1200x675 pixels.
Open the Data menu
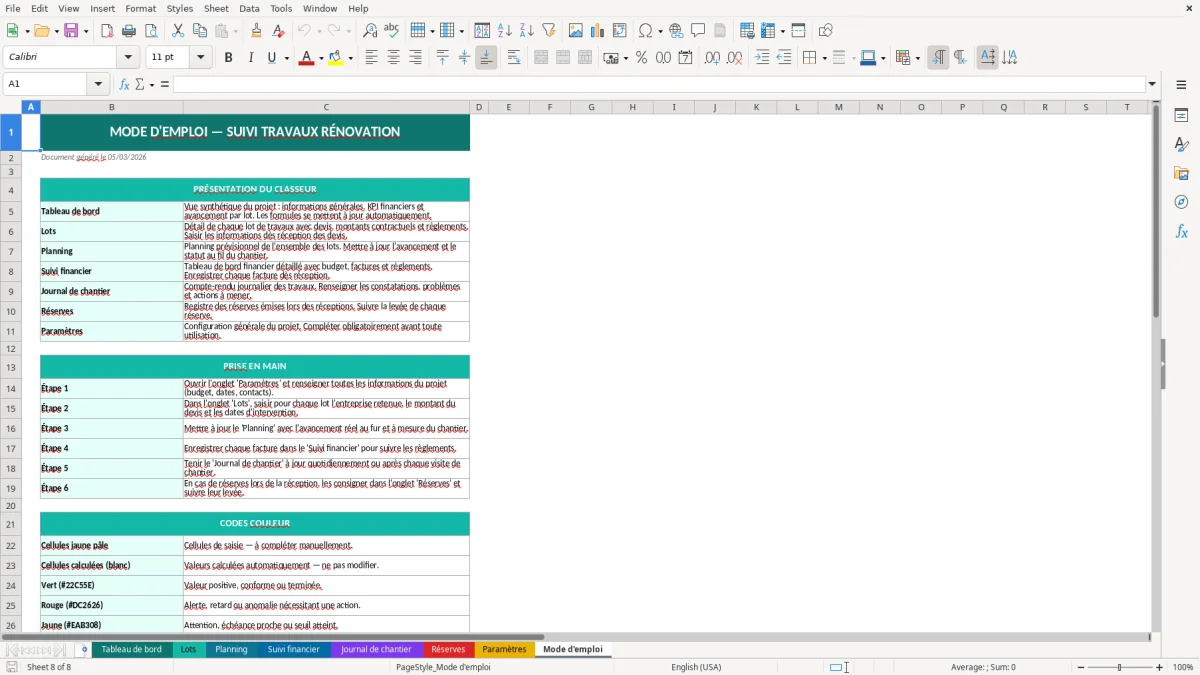click(249, 8)
